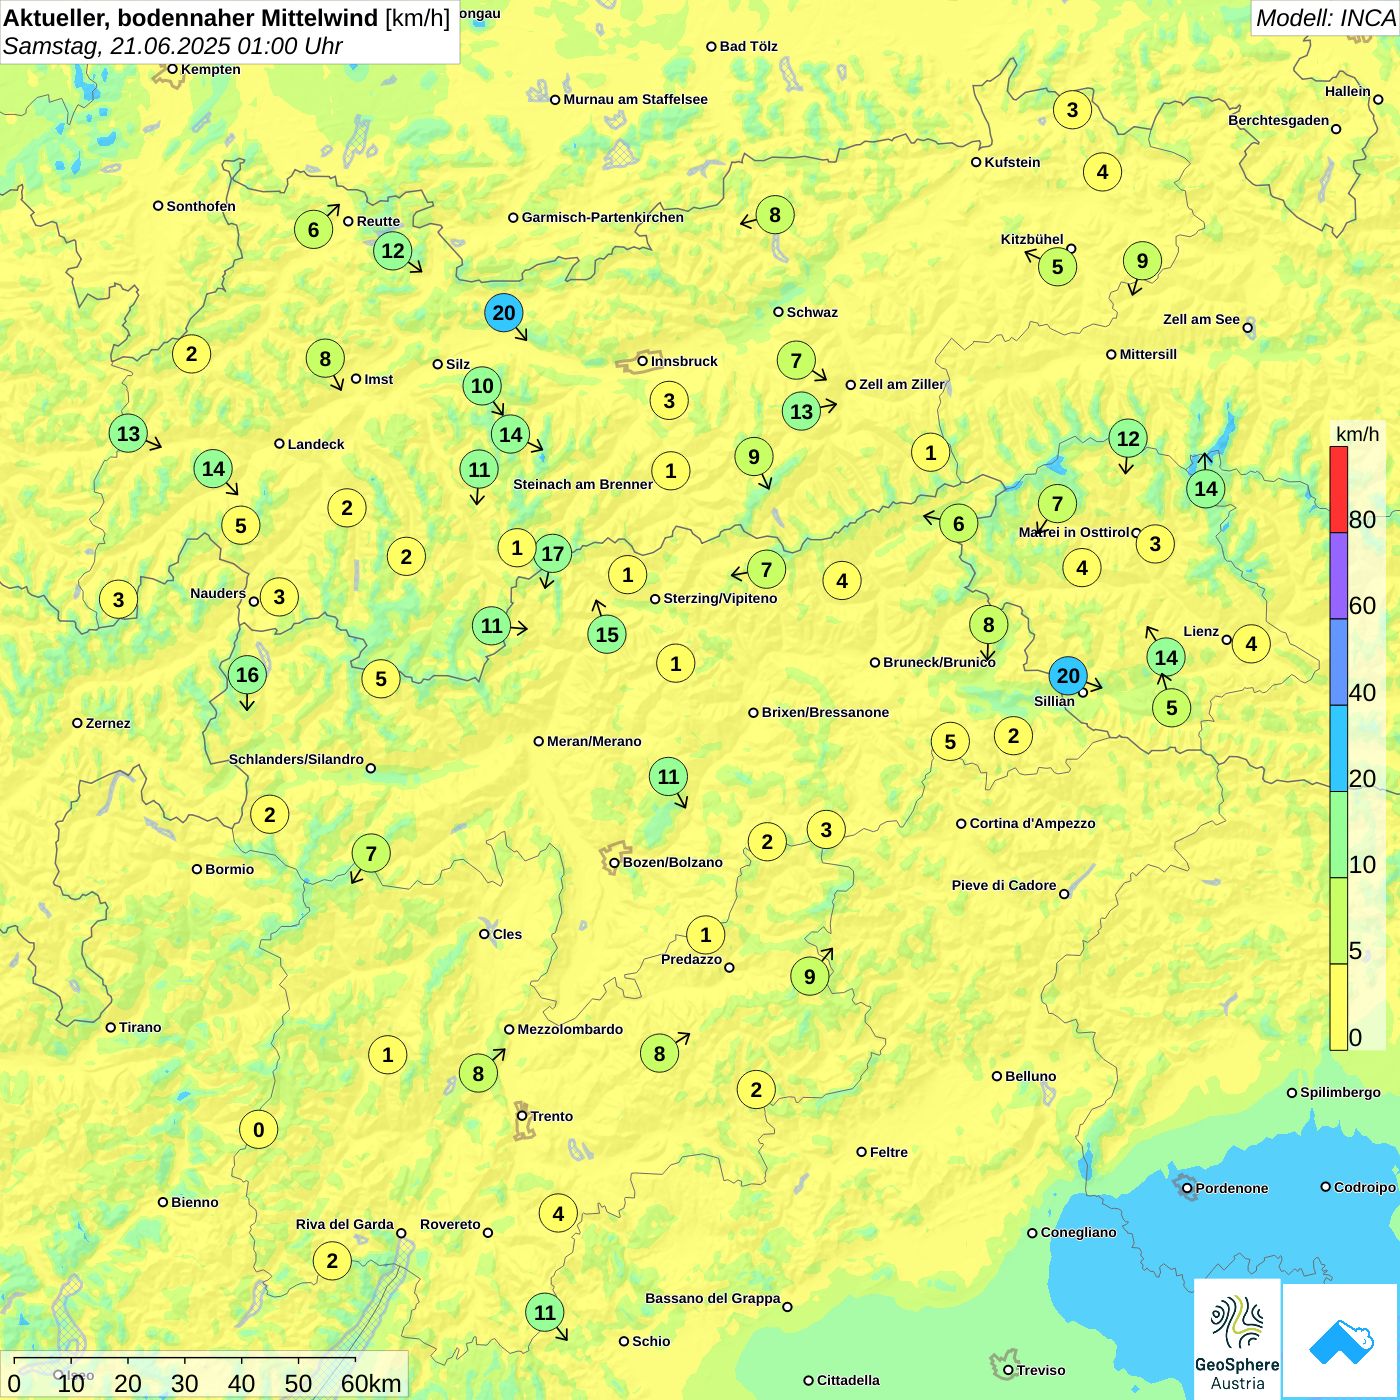This screenshot has width=1400, height=1400.
Task: Click the Pordenone city label
Action: [1232, 1188]
